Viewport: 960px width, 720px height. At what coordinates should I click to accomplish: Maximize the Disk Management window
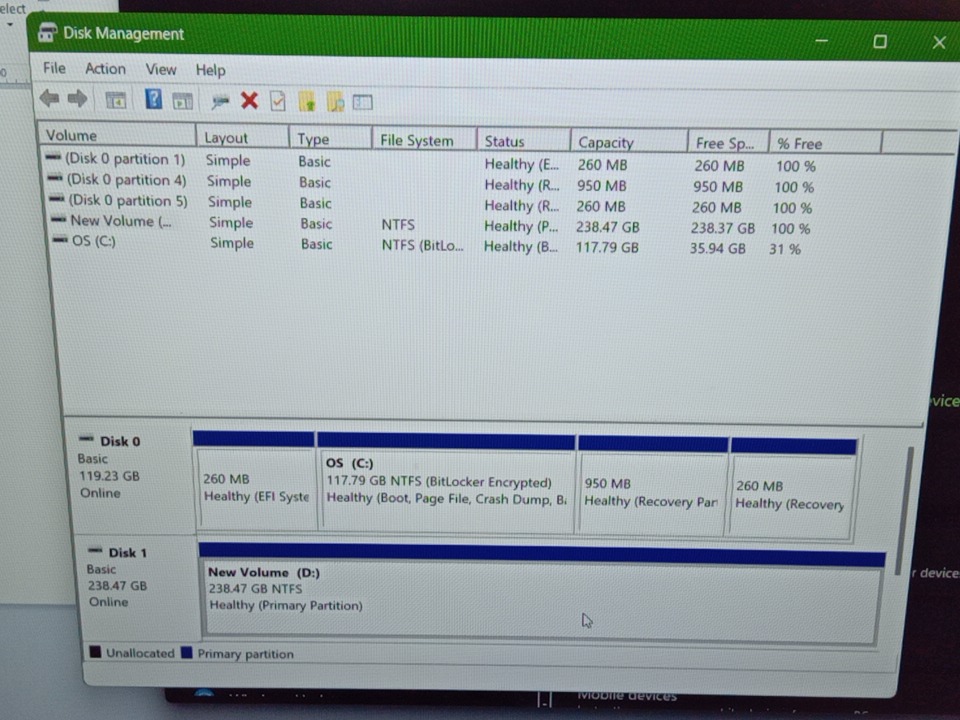880,42
